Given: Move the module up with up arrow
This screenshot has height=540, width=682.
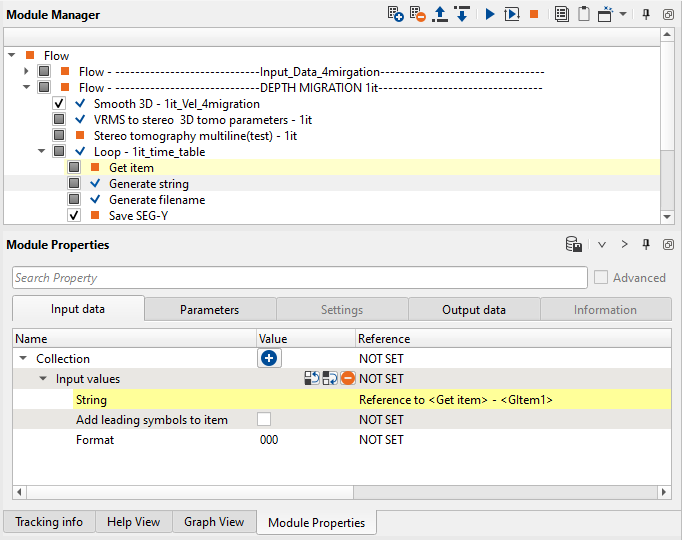Looking at the screenshot, I should [x=440, y=15].
